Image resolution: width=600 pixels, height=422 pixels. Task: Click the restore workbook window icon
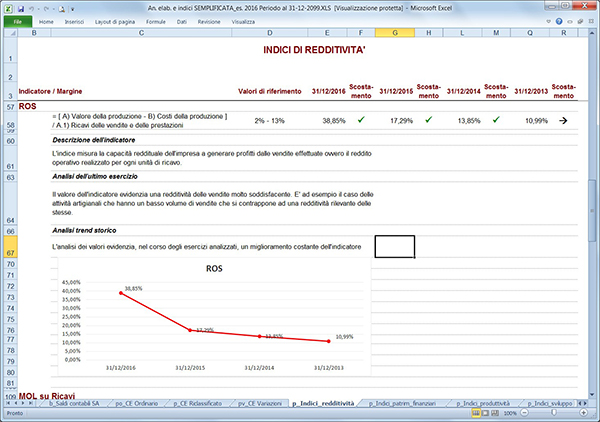pyautogui.click(x=581, y=20)
